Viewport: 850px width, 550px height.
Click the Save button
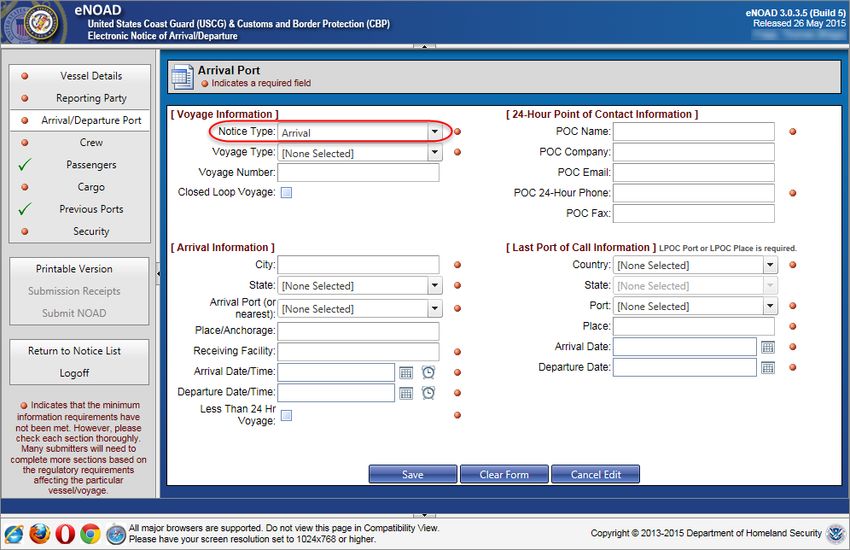(x=413, y=474)
